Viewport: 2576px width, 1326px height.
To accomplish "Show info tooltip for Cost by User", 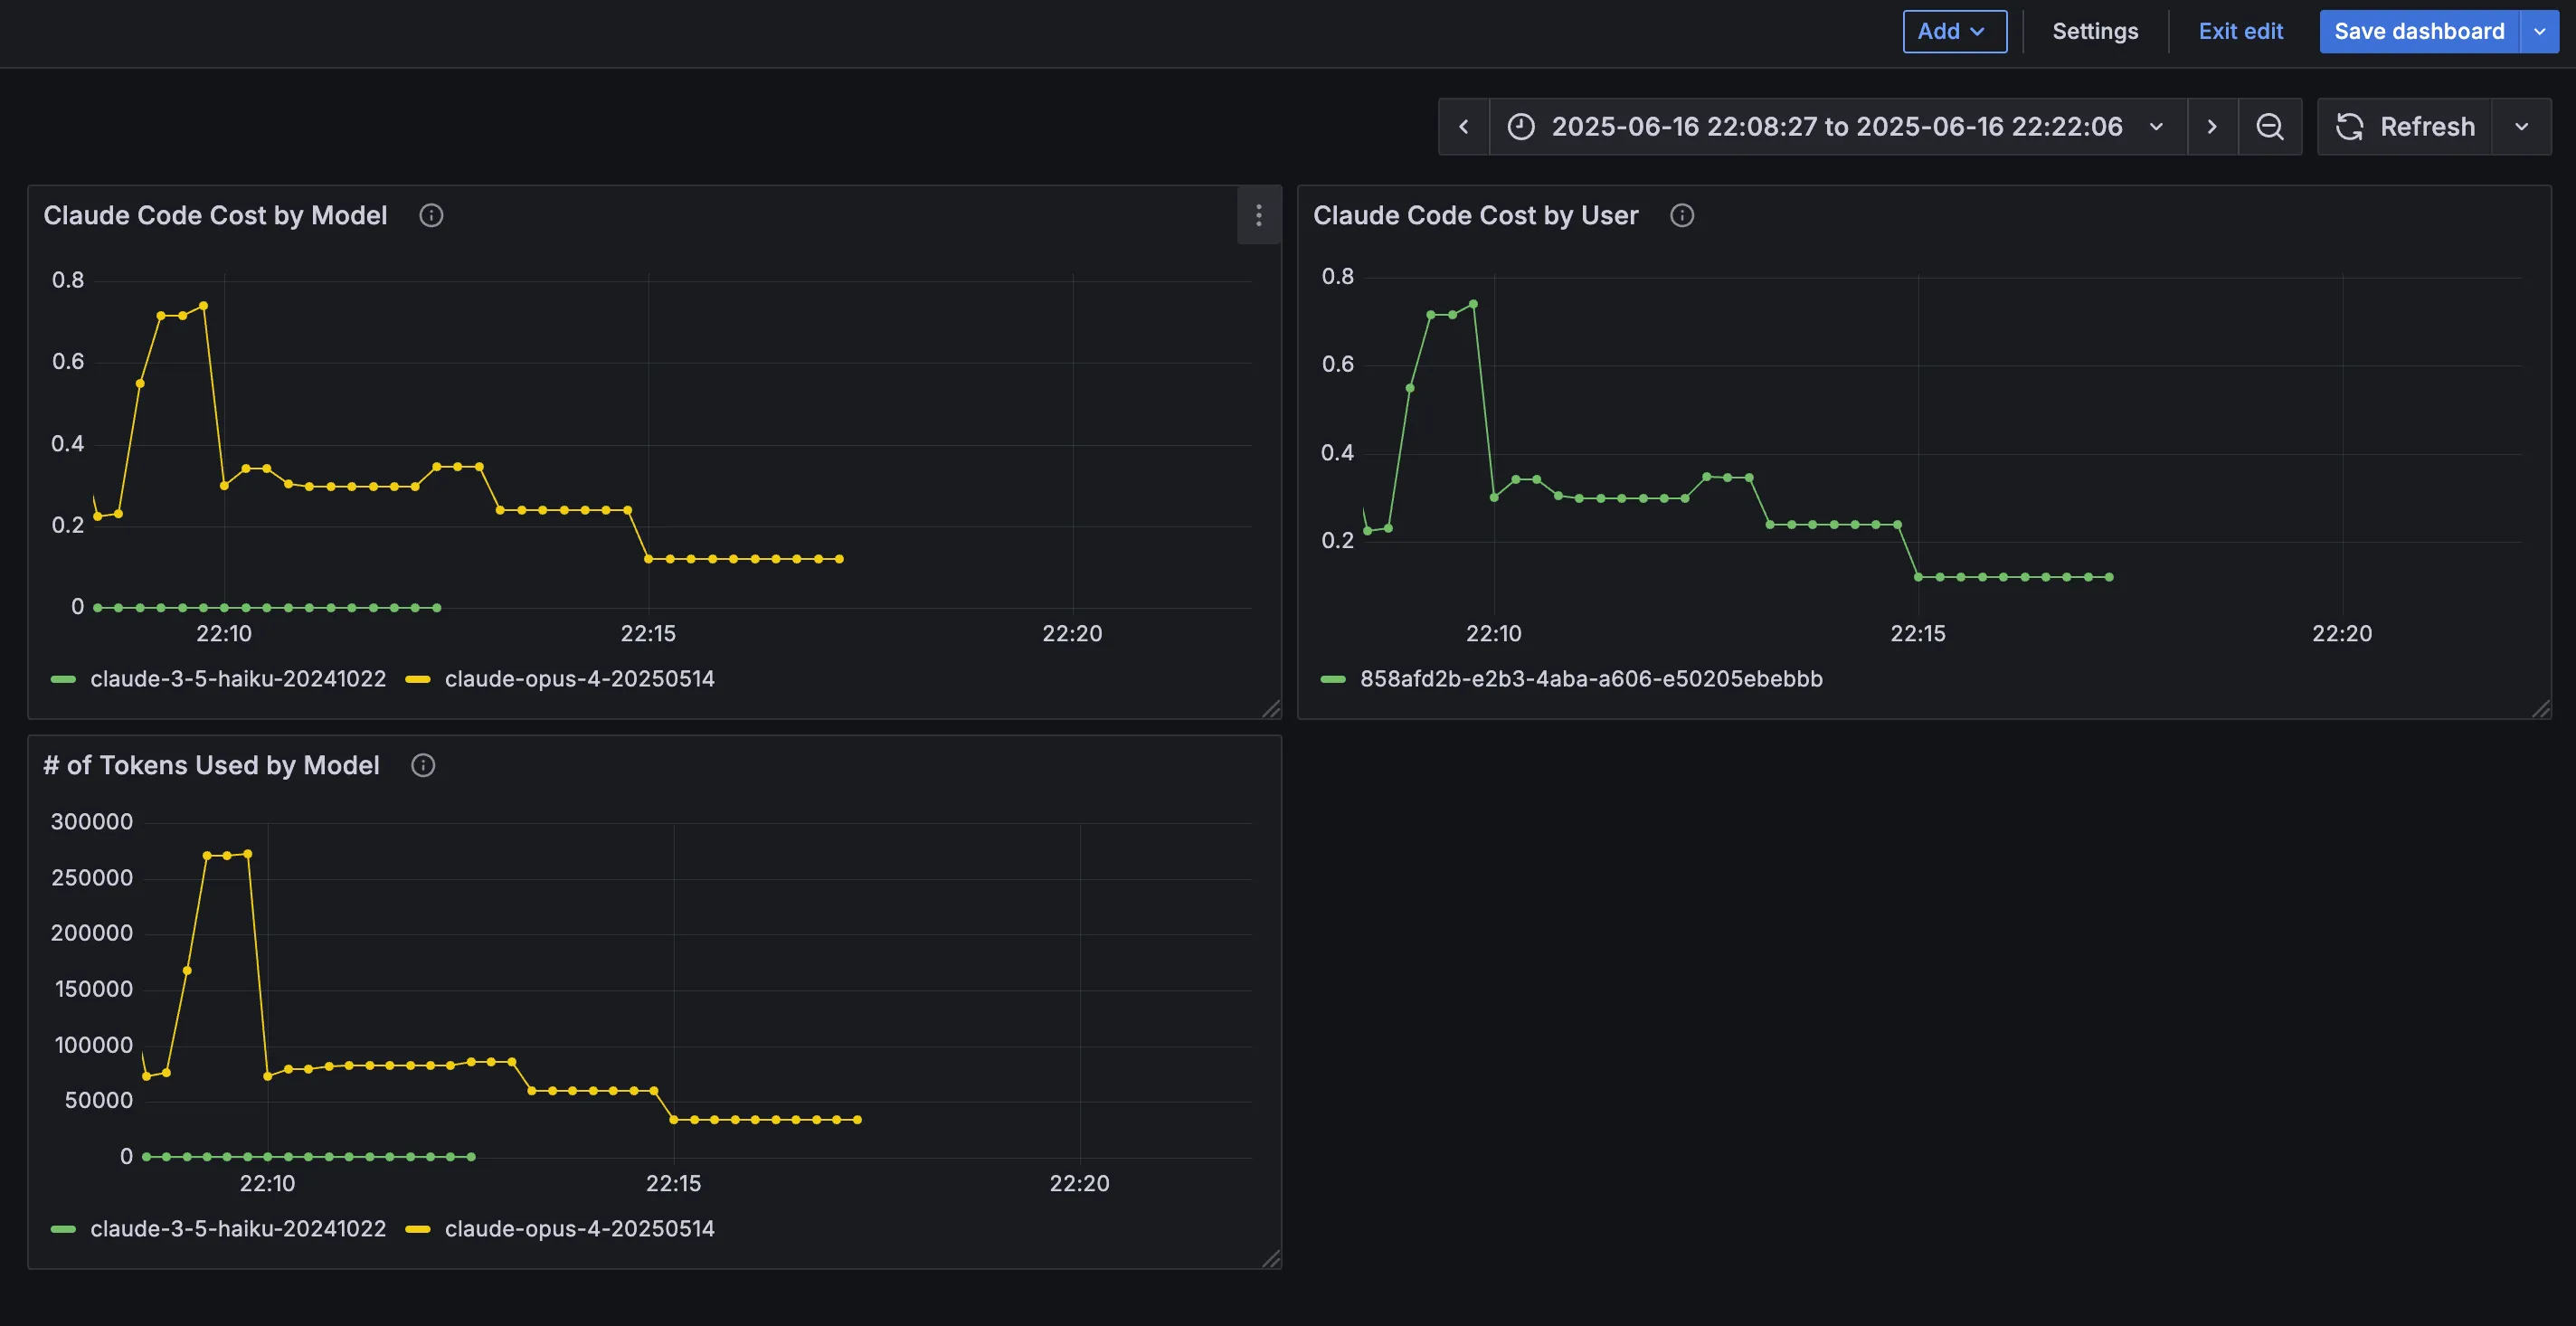I will [x=1682, y=215].
